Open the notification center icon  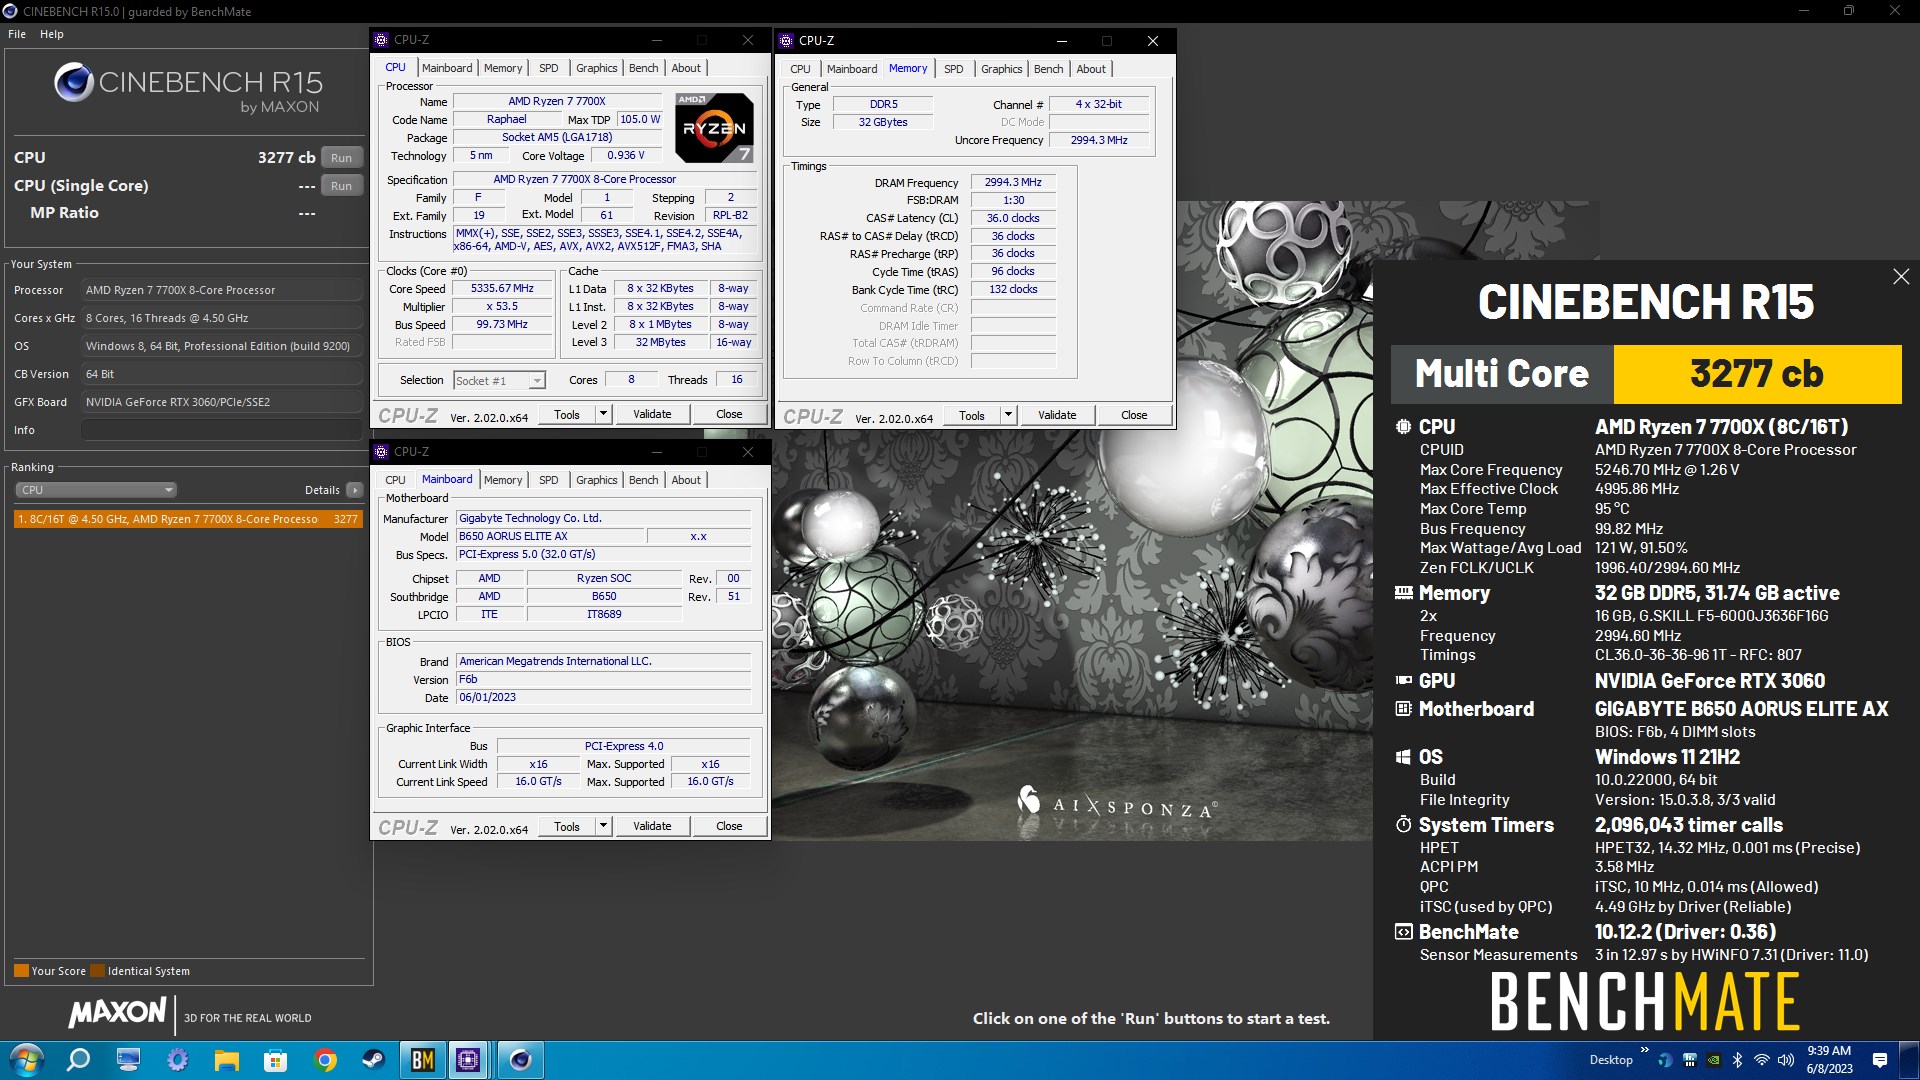pyautogui.click(x=1880, y=1060)
